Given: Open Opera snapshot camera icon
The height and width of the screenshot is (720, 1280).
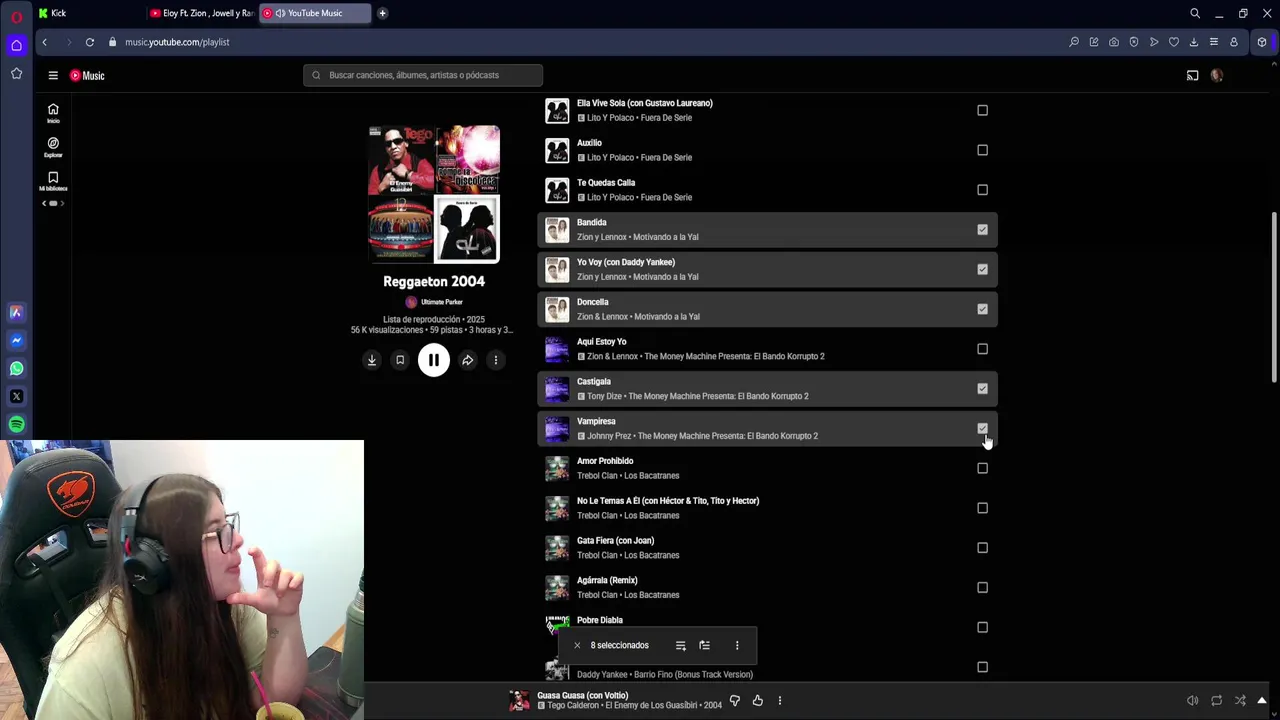Looking at the screenshot, I should [x=1114, y=42].
